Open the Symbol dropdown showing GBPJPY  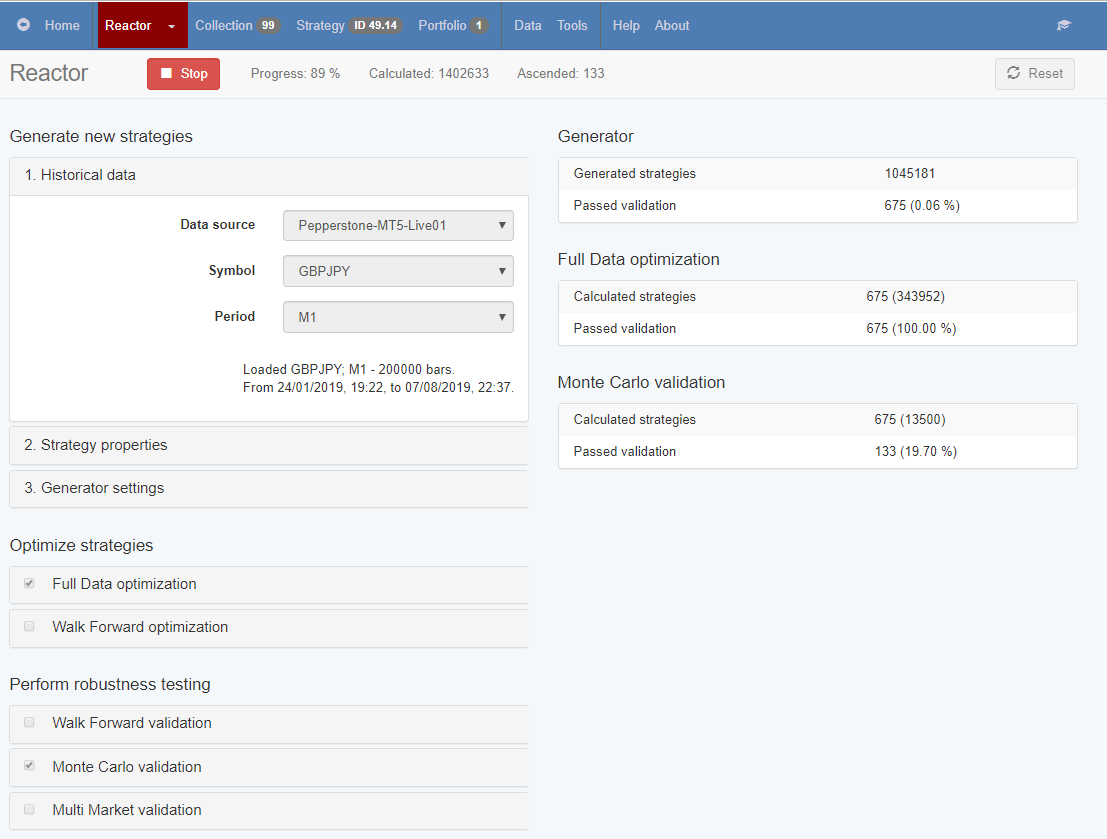coord(398,271)
